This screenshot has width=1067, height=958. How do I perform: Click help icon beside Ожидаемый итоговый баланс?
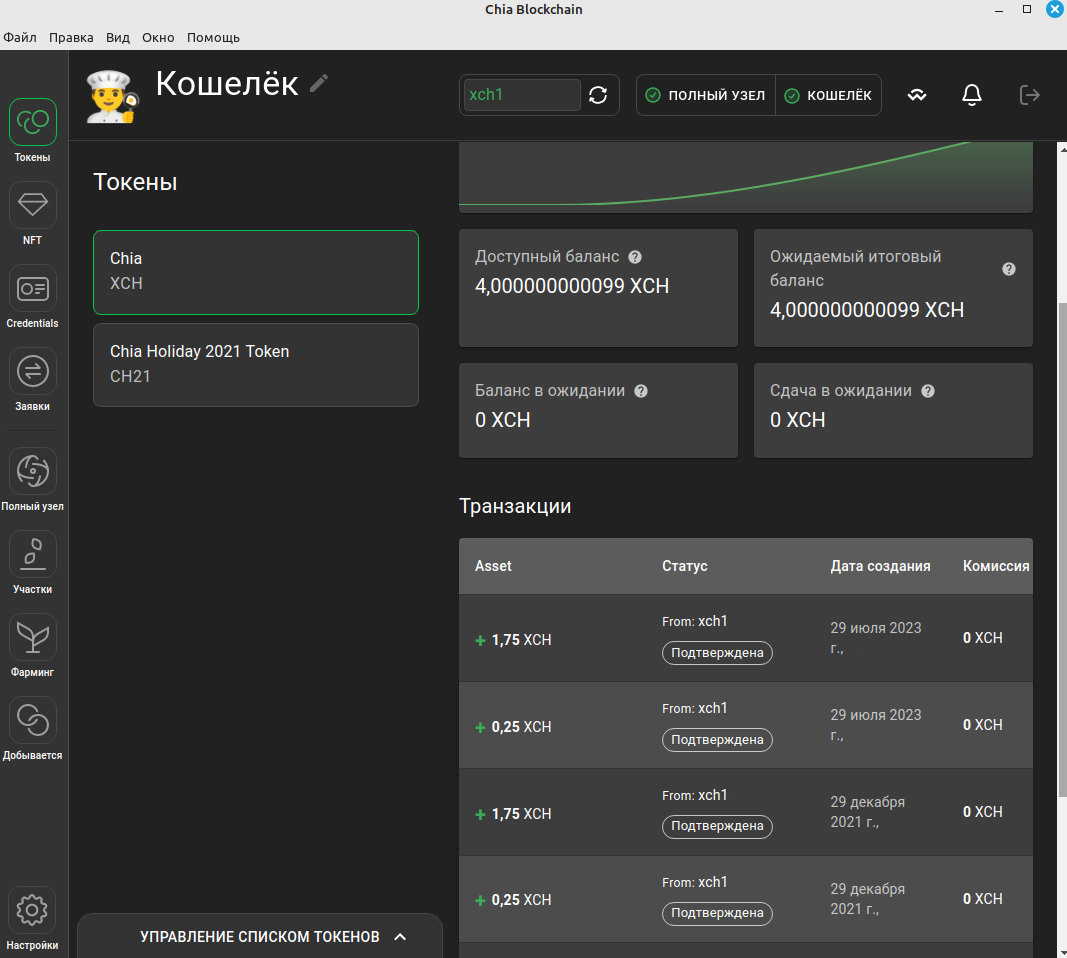(1008, 269)
